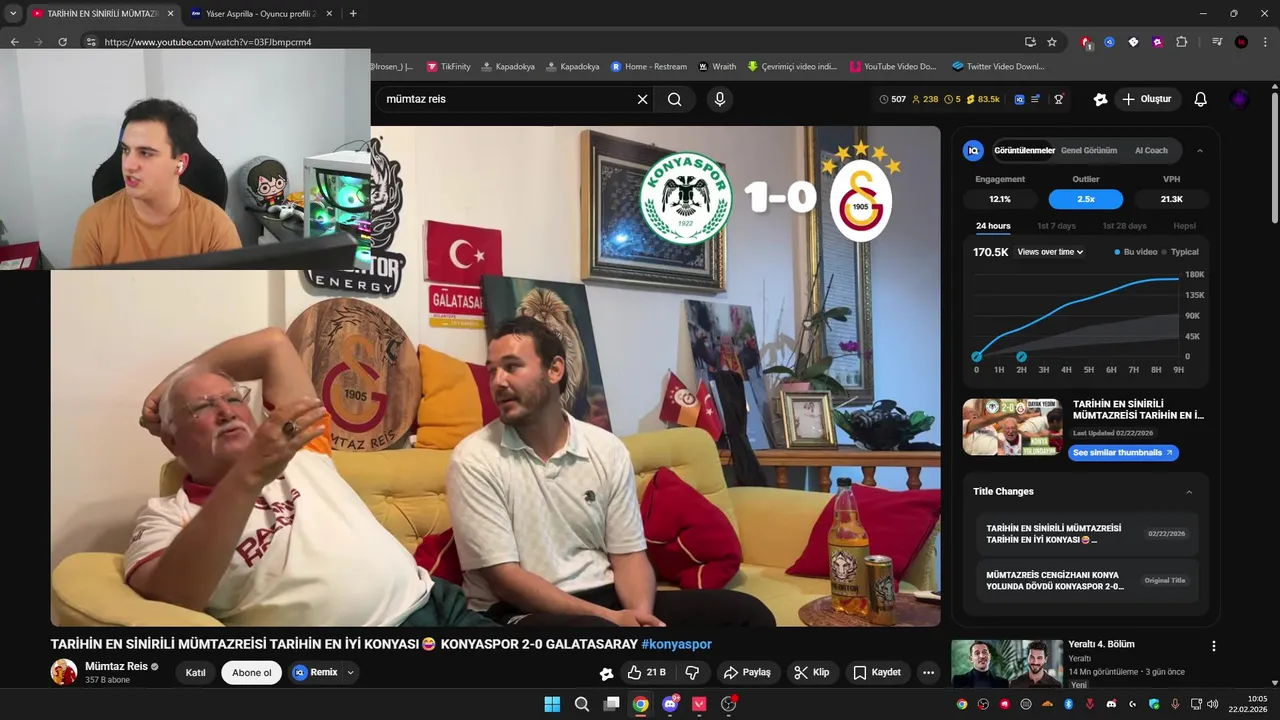Dislike the video
Viewport: 1280px width, 720px height.
pyautogui.click(x=692, y=672)
